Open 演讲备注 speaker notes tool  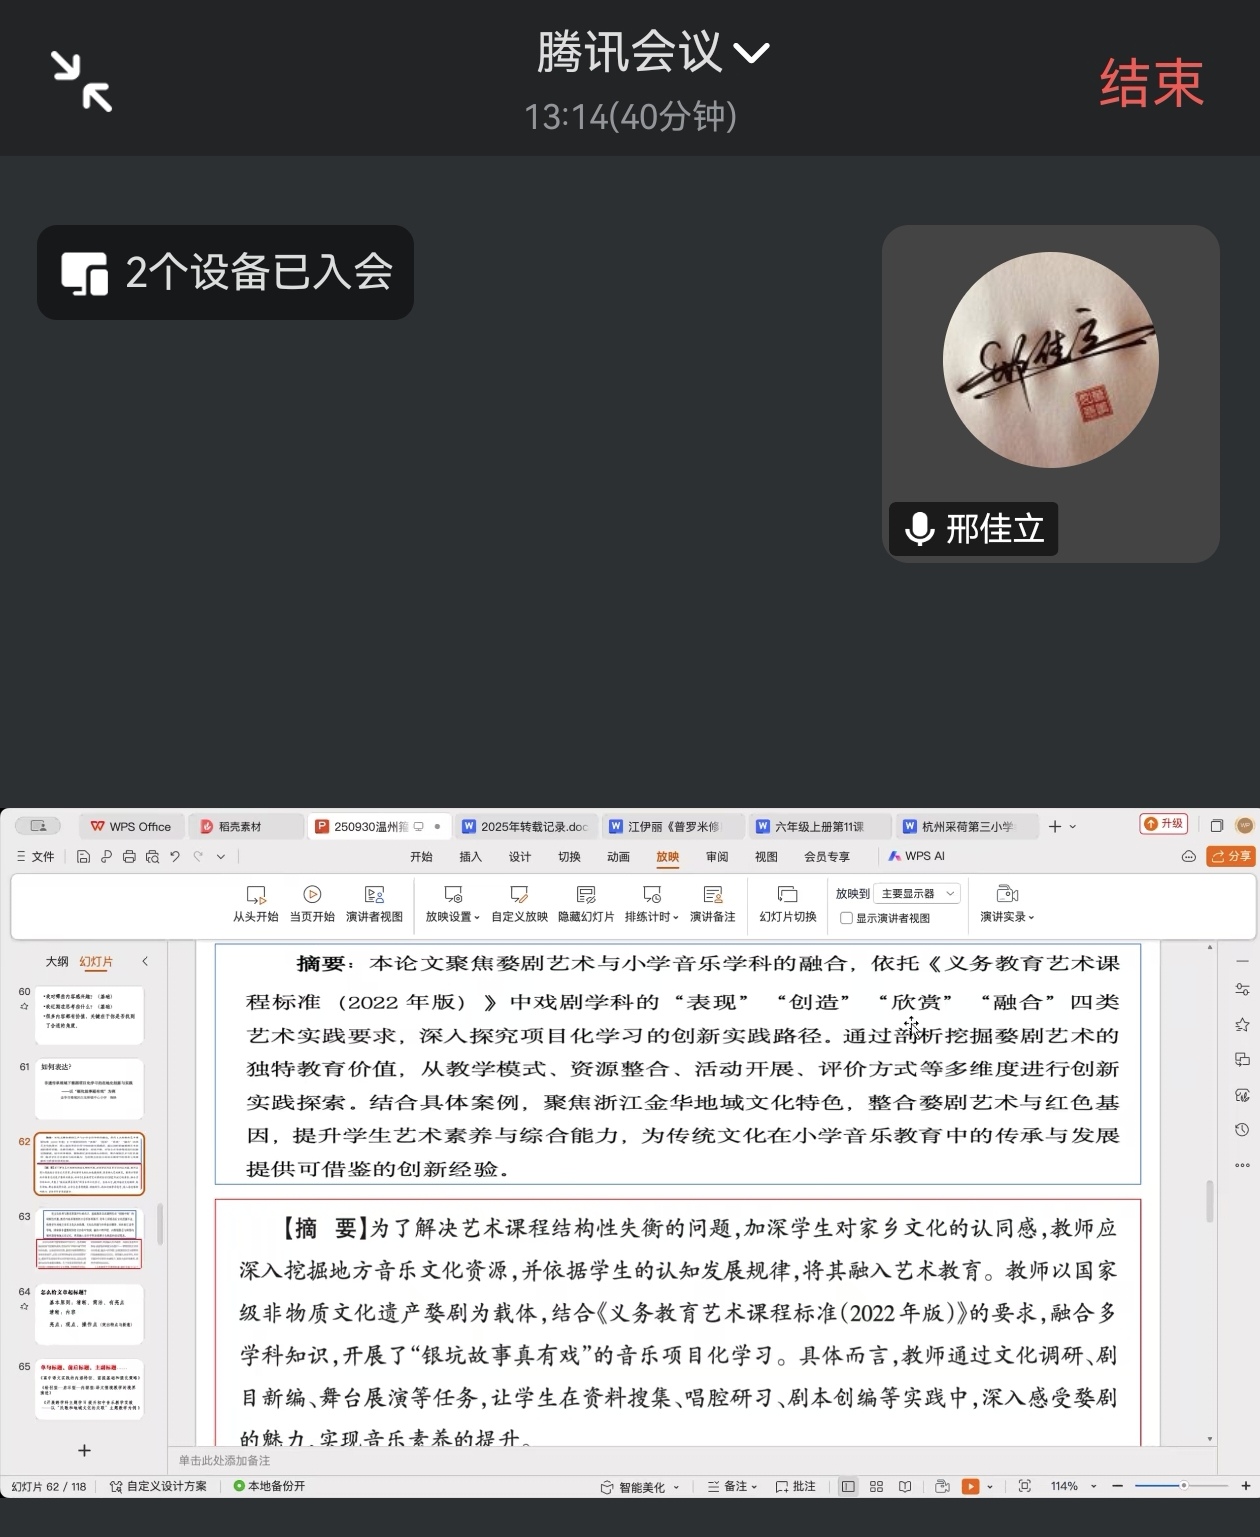[x=712, y=895]
